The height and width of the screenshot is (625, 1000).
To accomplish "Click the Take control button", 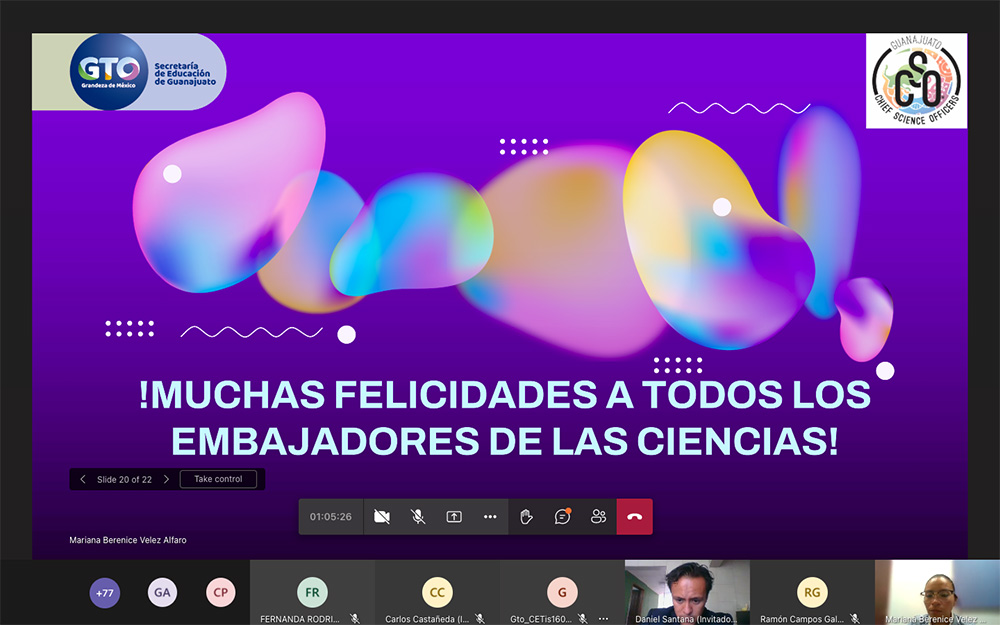I will [x=218, y=479].
